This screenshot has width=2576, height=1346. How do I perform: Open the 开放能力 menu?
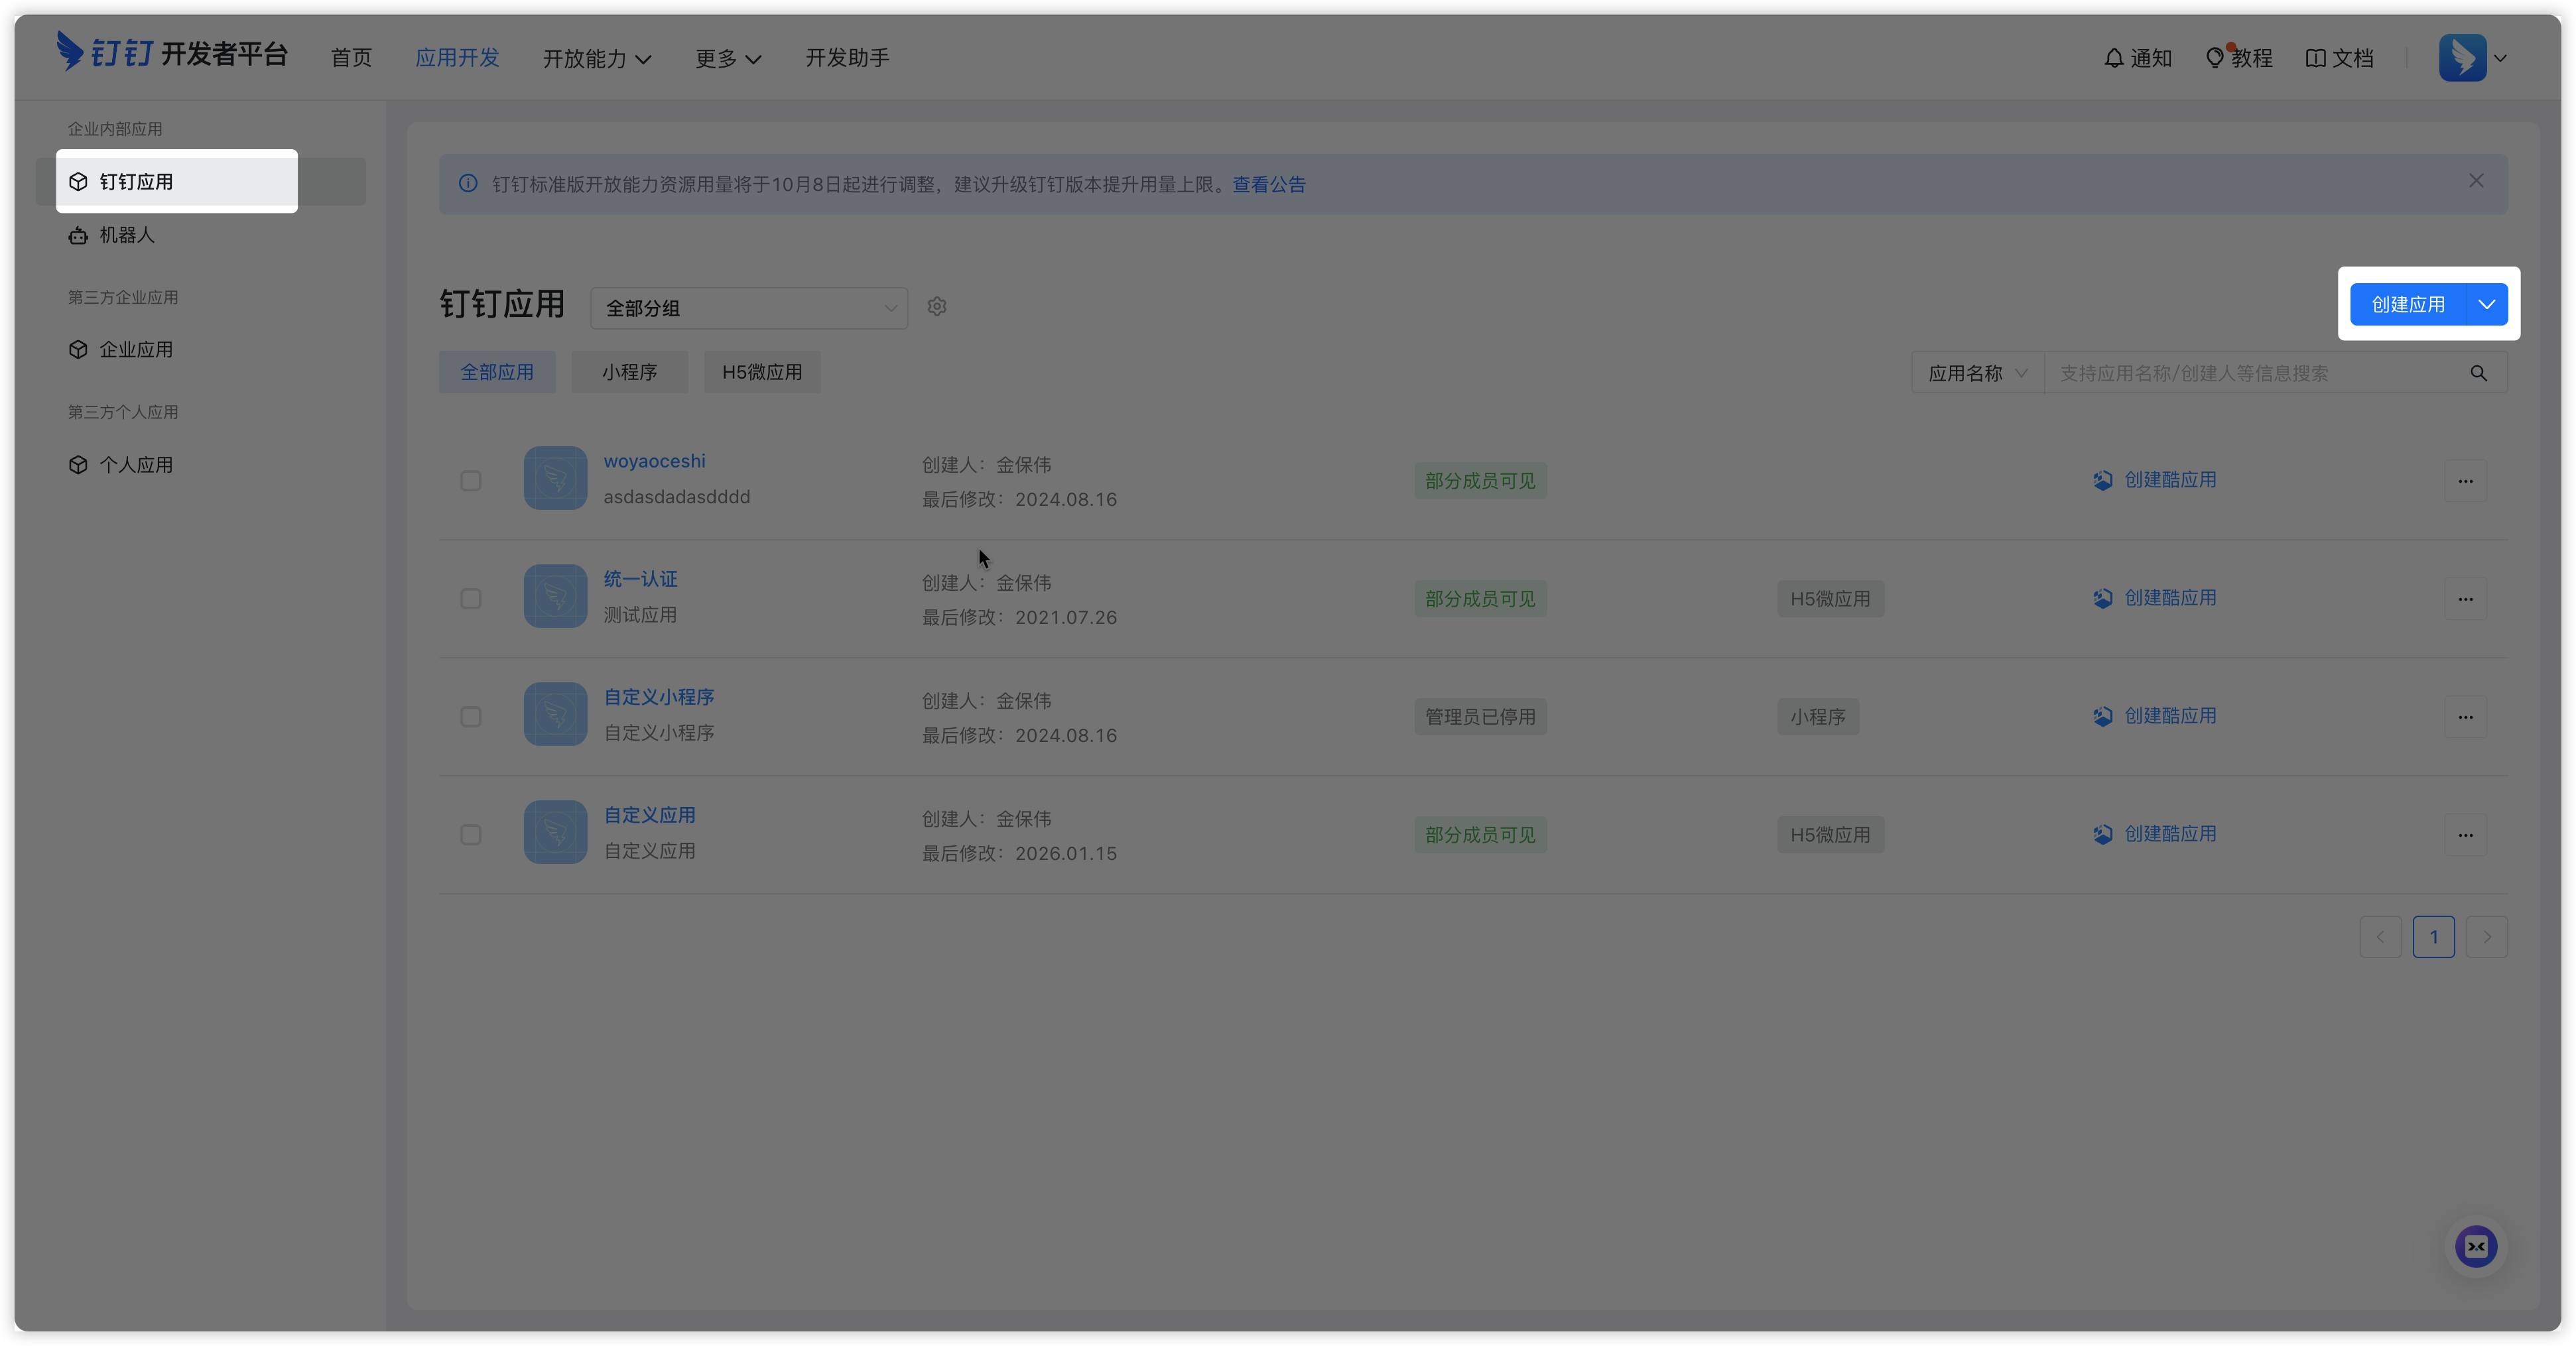[597, 59]
